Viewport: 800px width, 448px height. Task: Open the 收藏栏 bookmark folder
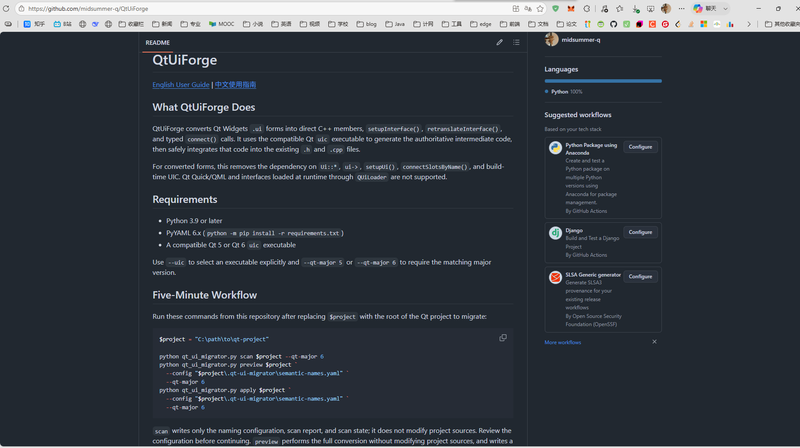point(131,24)
